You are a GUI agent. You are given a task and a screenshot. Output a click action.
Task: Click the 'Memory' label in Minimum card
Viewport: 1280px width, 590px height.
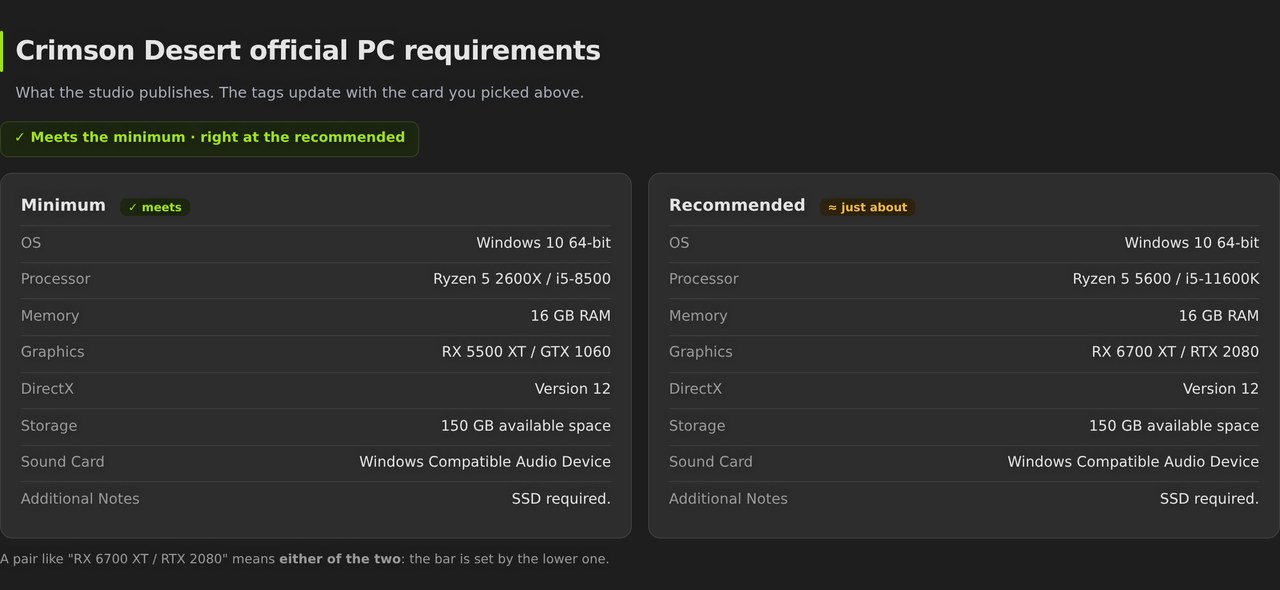tap(50, 316)
